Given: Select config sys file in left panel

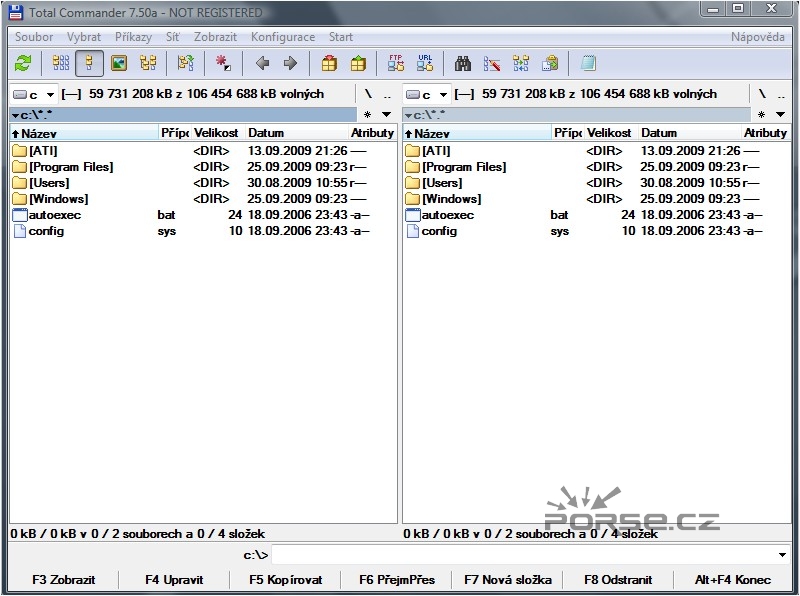Looking at the screenshot, I should click(203, 231).
